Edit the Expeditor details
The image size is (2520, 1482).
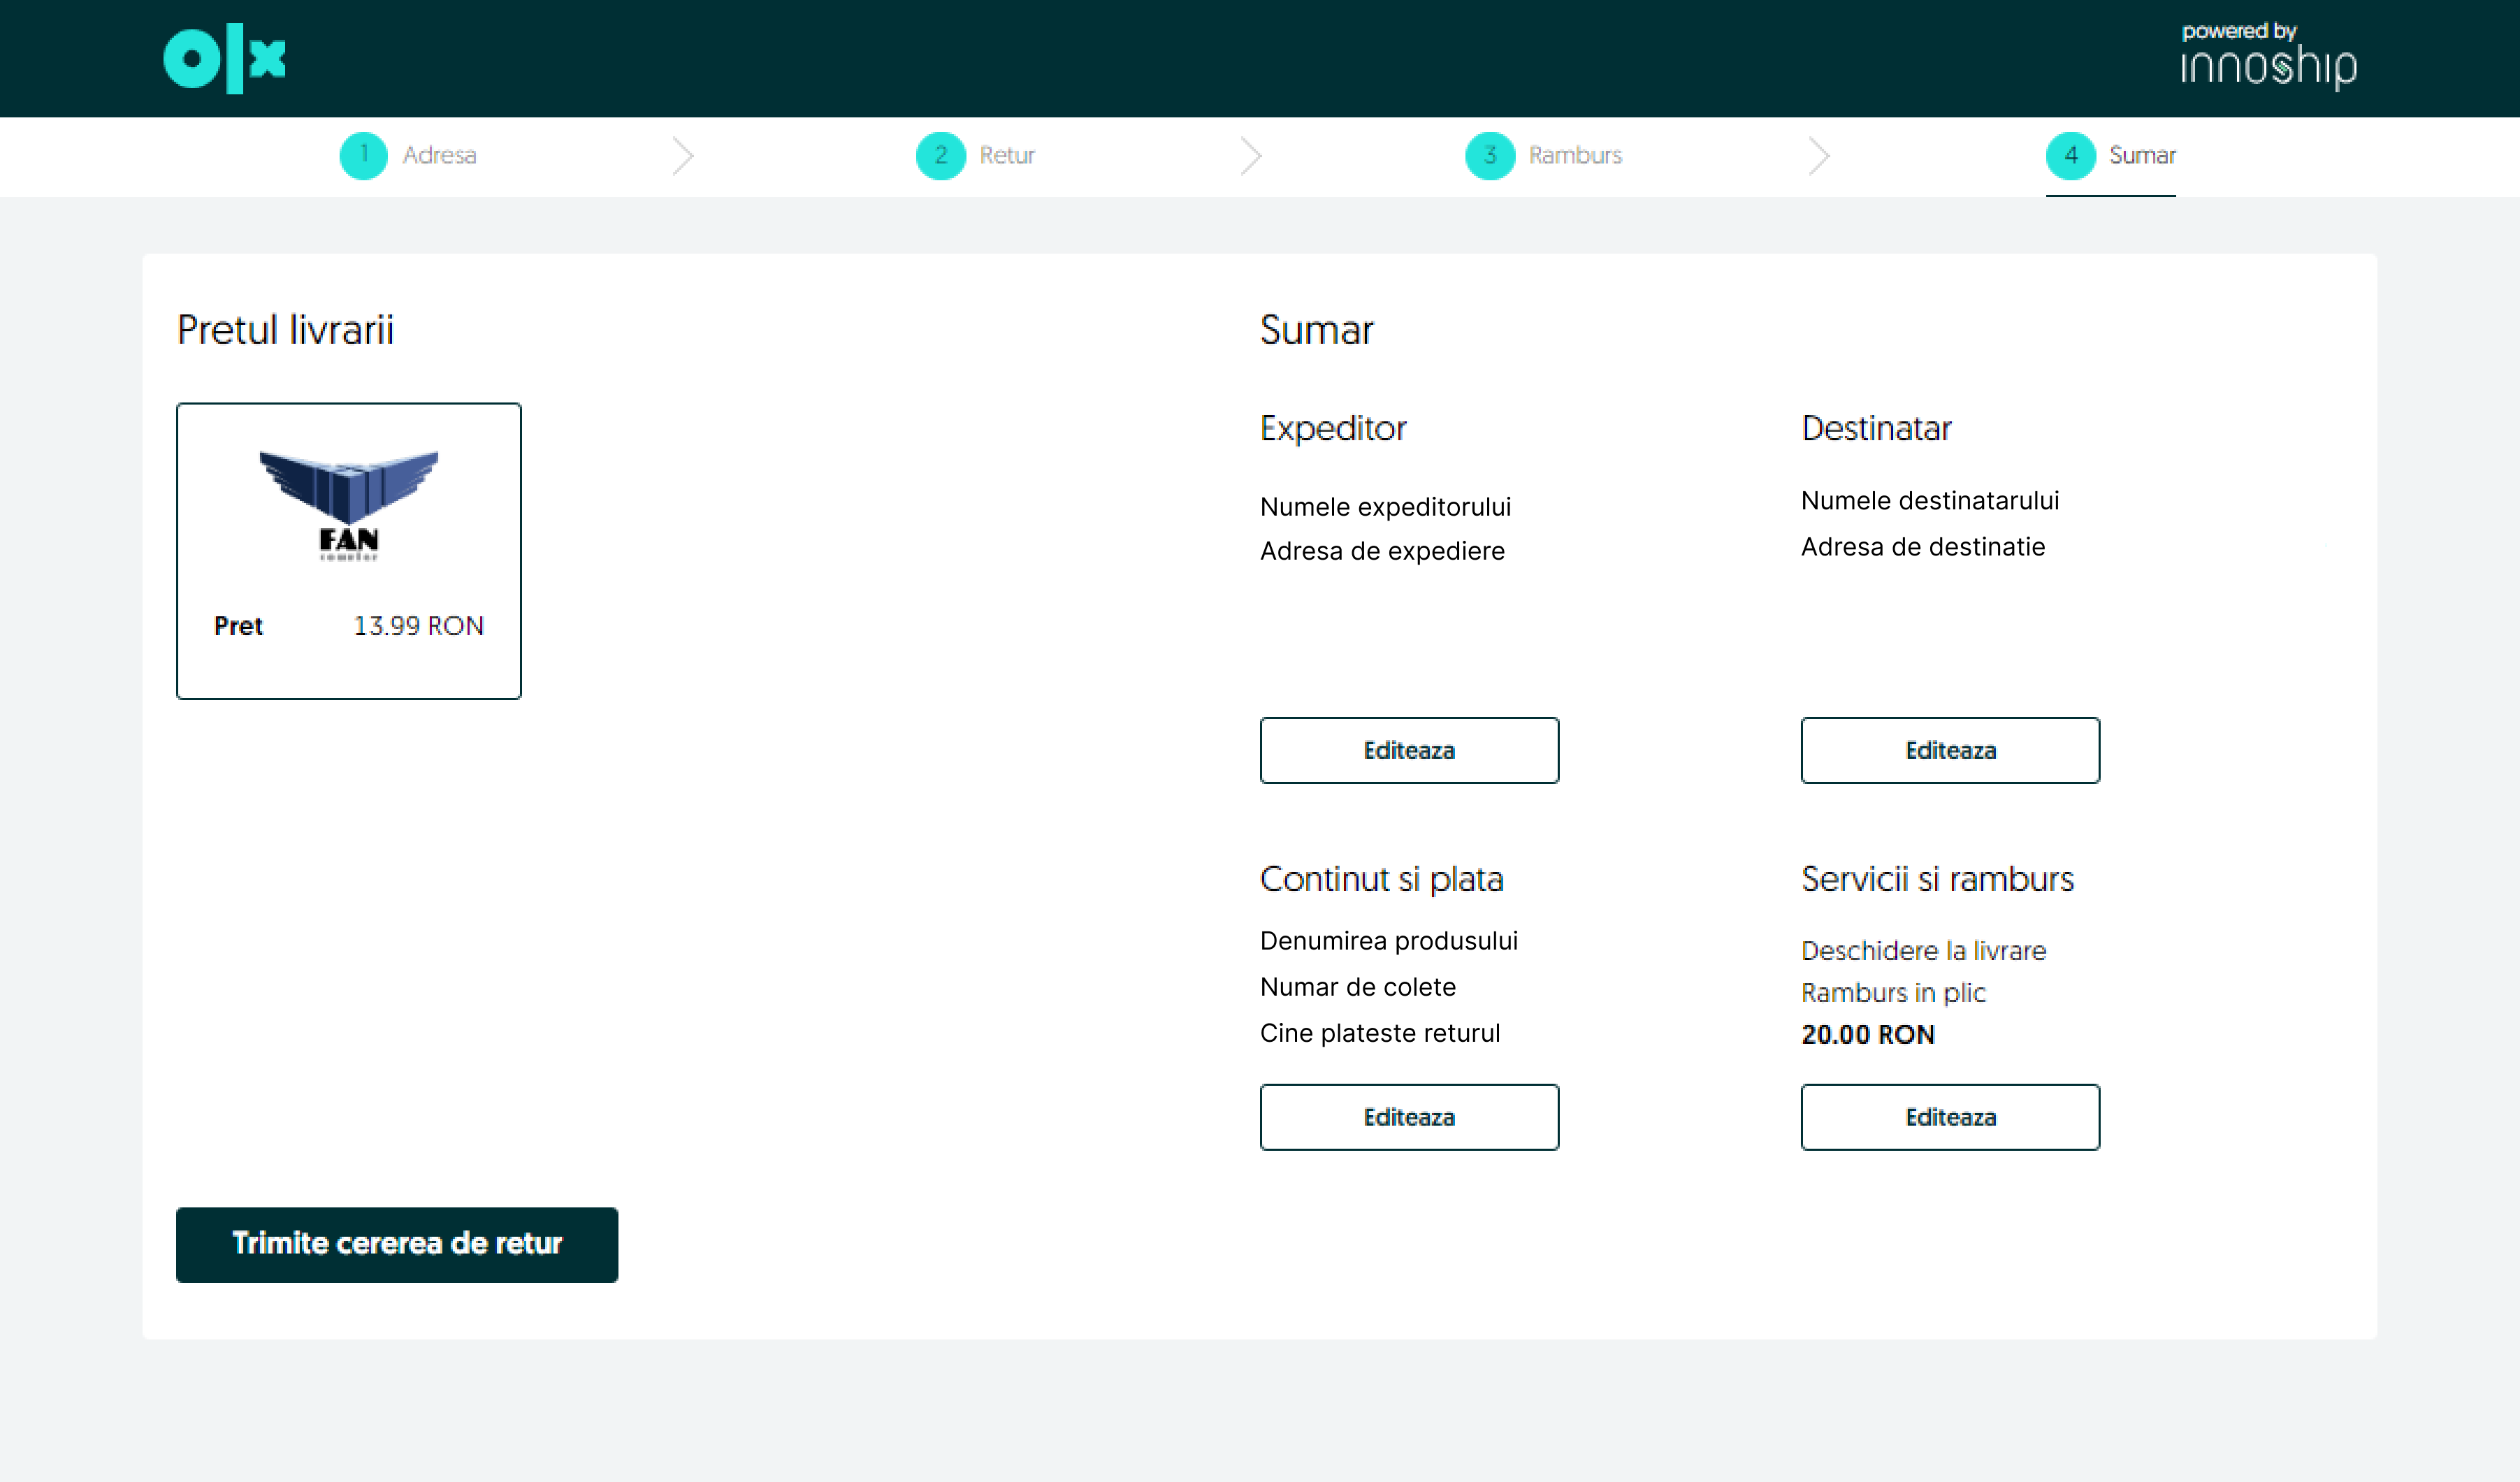(x=1408, y=750)
